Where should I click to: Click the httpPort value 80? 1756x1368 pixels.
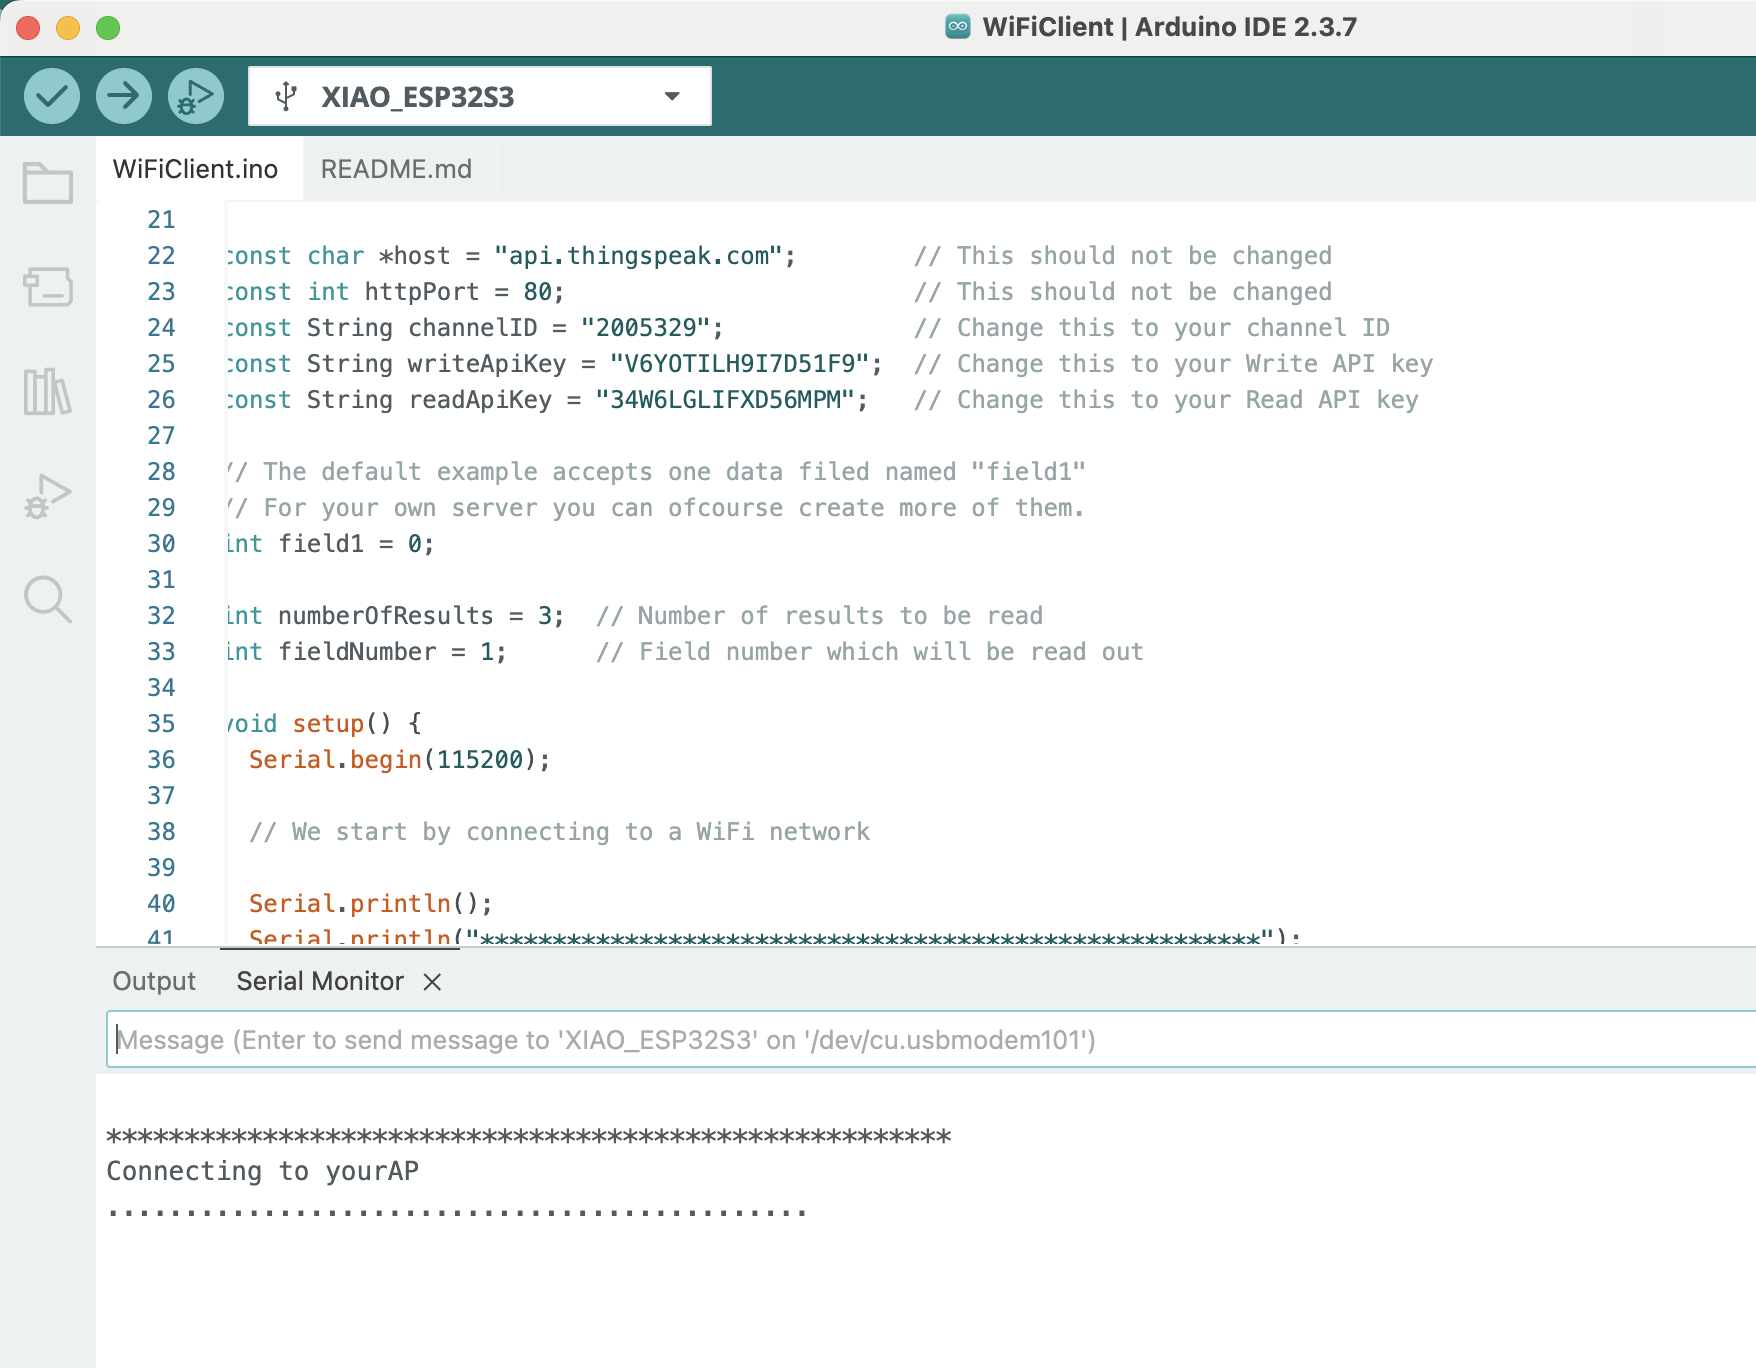[538, 292]
